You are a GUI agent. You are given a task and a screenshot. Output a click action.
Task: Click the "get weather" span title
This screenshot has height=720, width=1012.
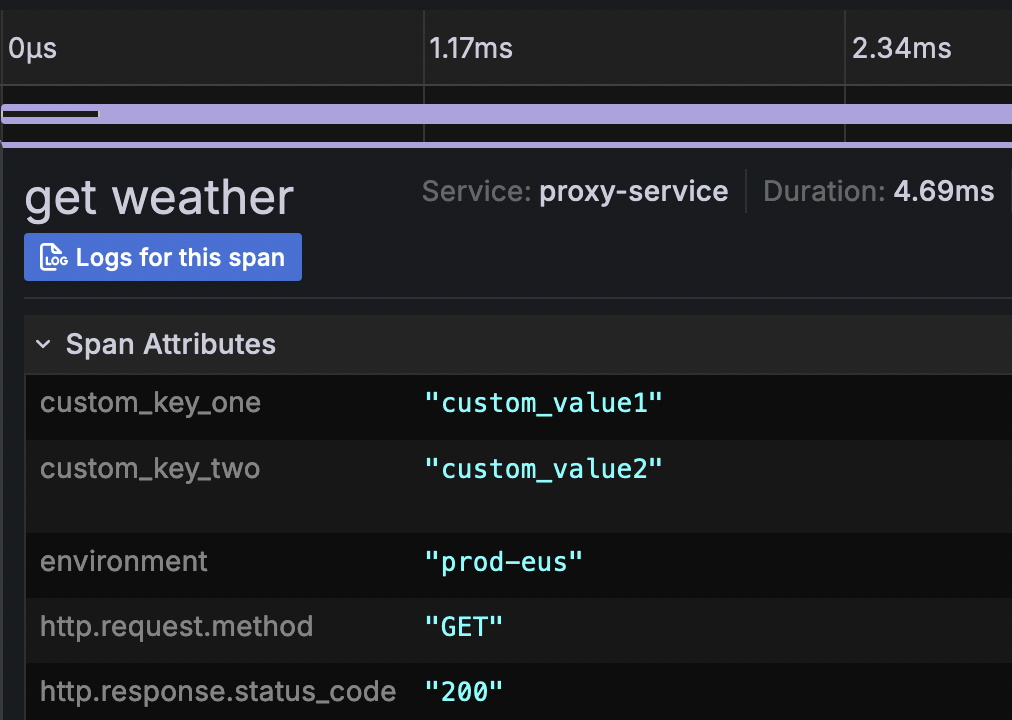pyautogui.click(x=159, y=199)
